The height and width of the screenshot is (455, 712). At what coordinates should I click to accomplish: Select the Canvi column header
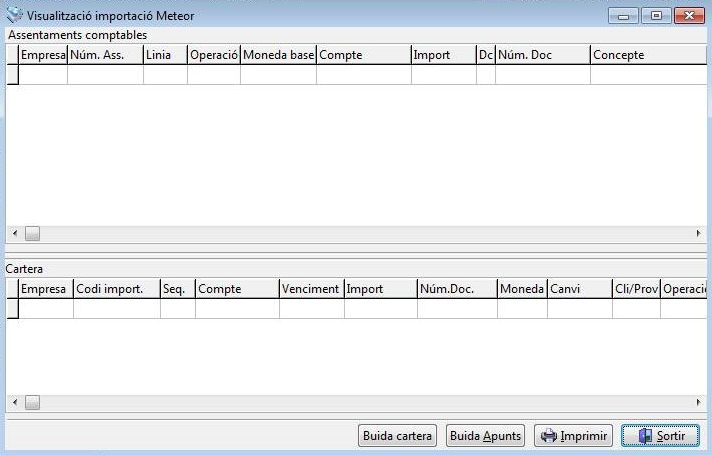click(580, 289)
